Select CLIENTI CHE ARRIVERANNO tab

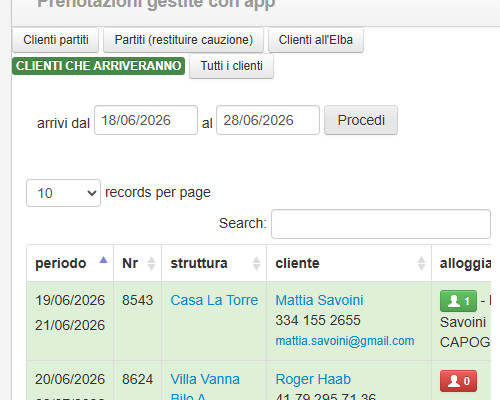pos(99,66)
